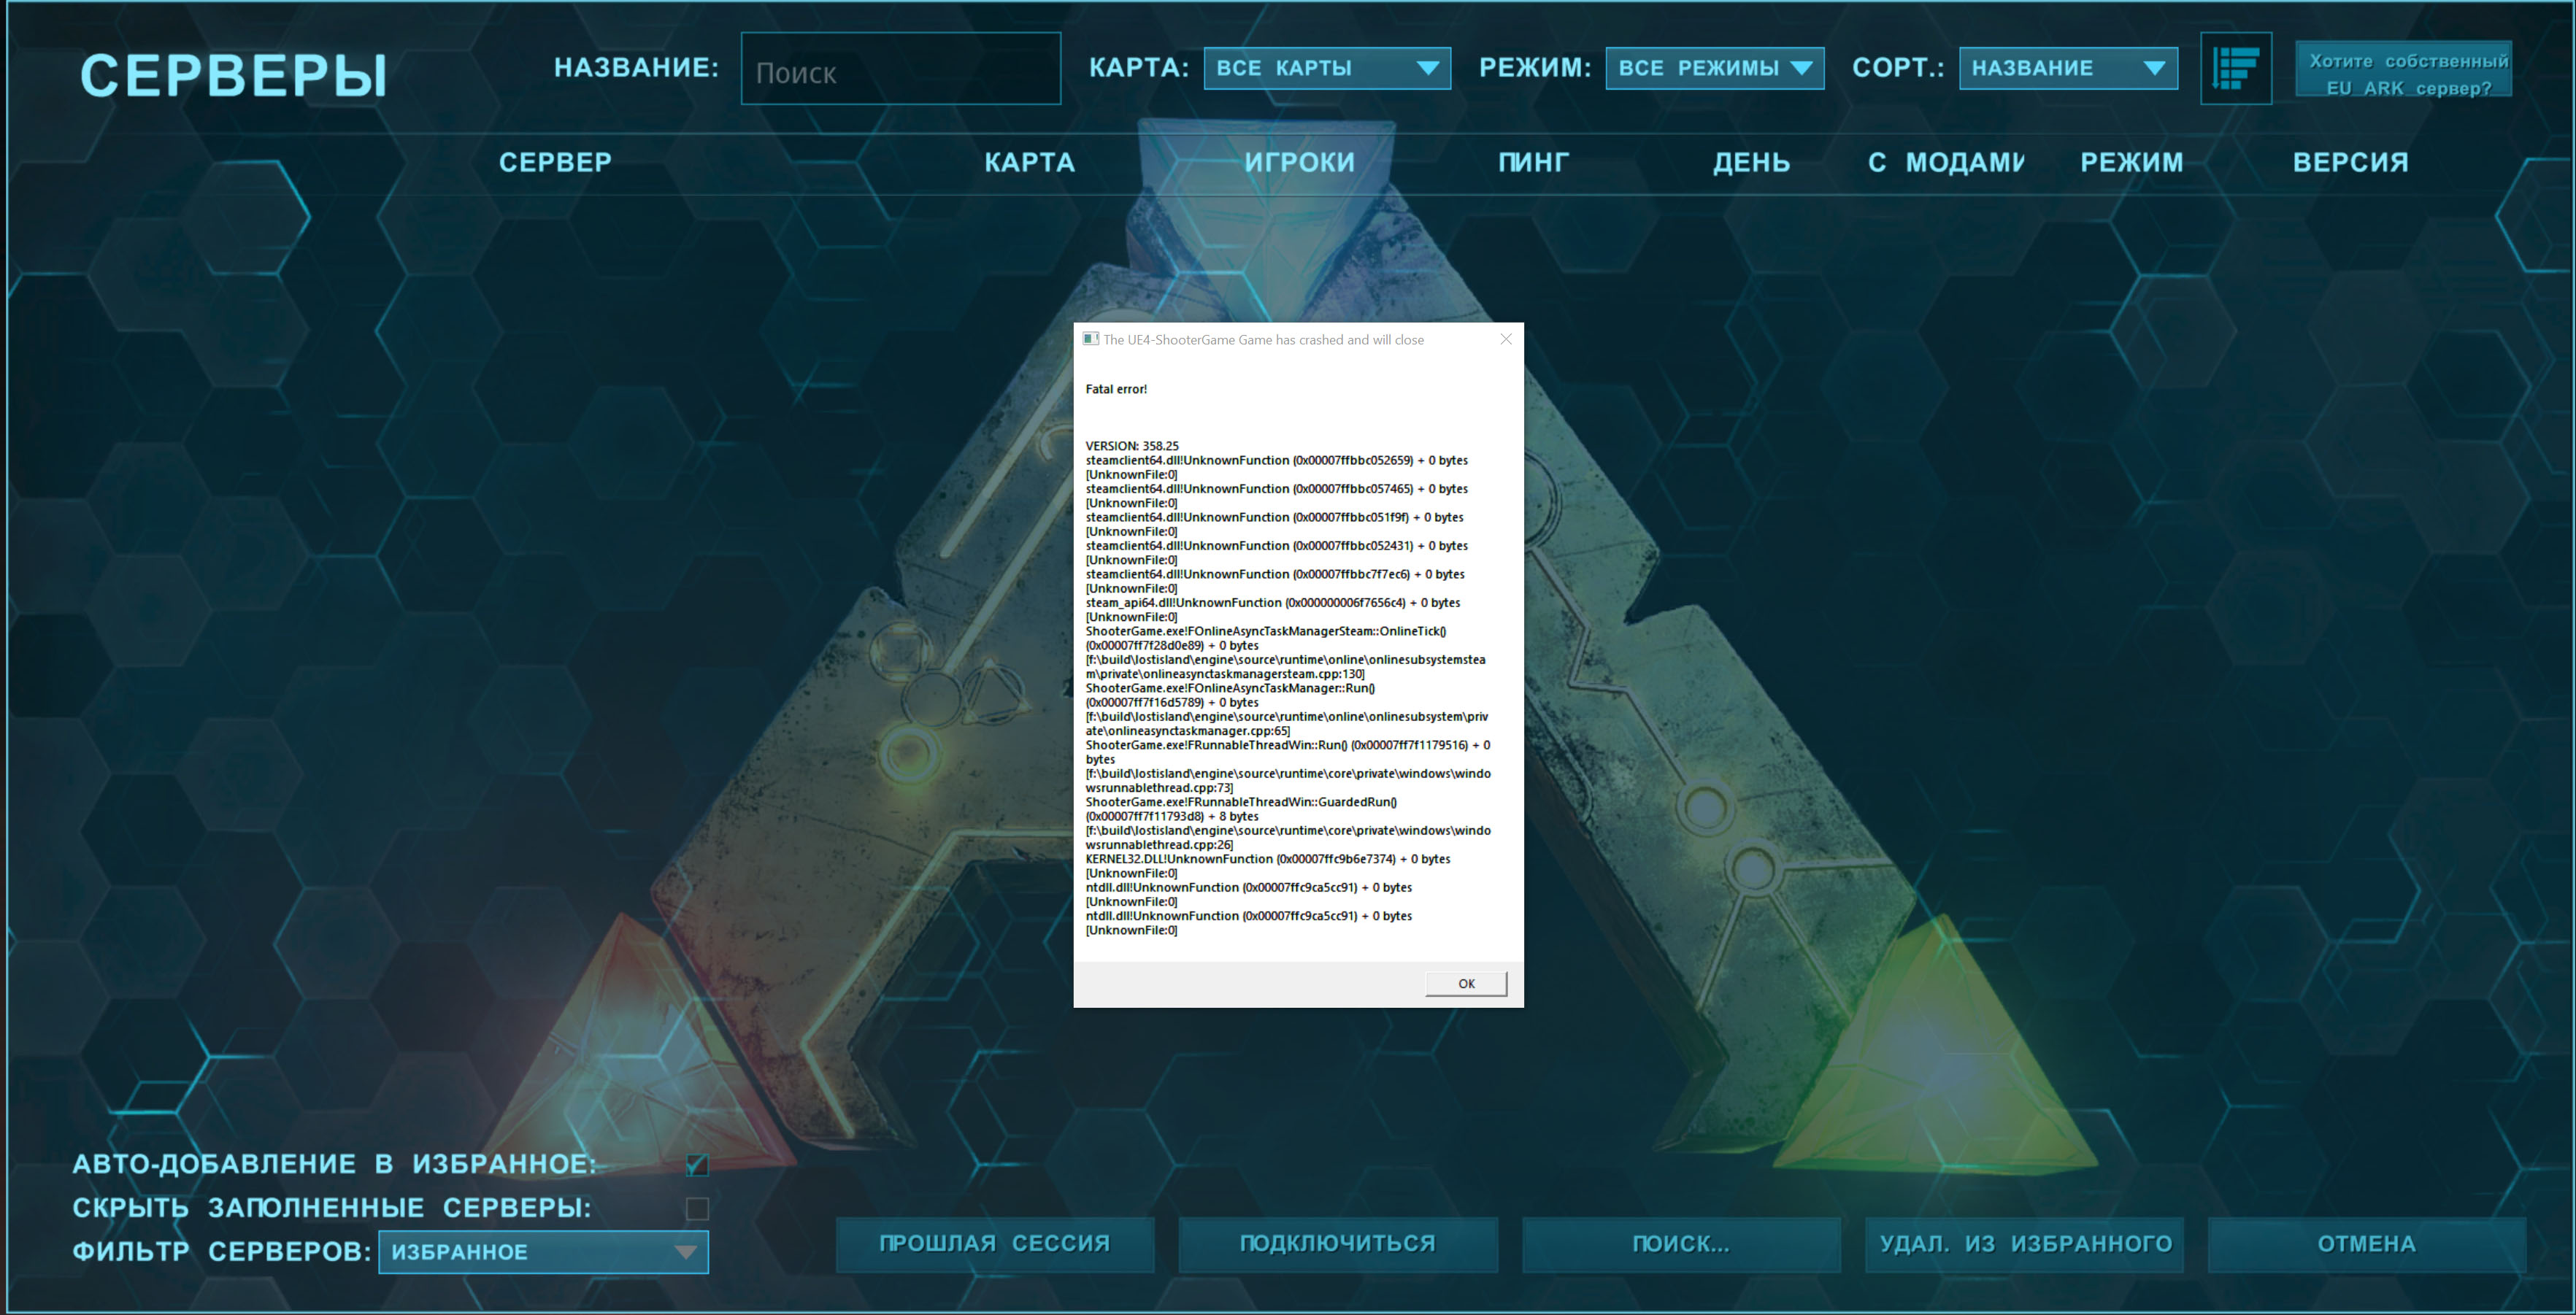Click the АВТО-ДОБАВЛЕНИЕ В ИЗБРАННОЕ label
Screen dimensions: 2576x1315
click(334, 1164)
